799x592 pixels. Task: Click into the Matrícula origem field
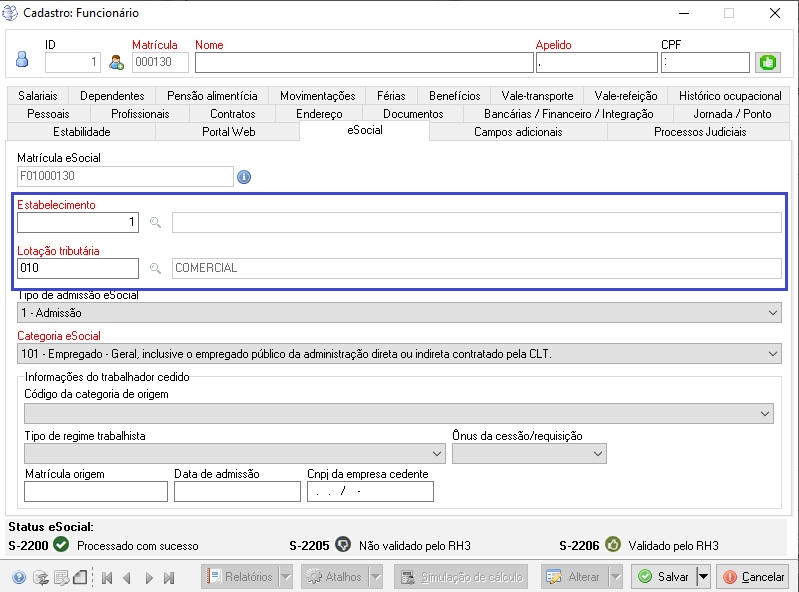pos(95,491)
